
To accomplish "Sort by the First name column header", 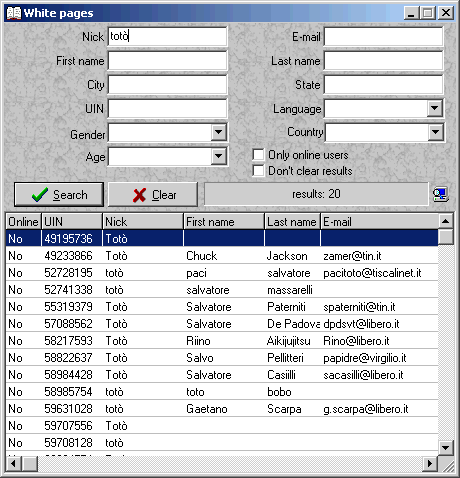I will coord(224,222).
